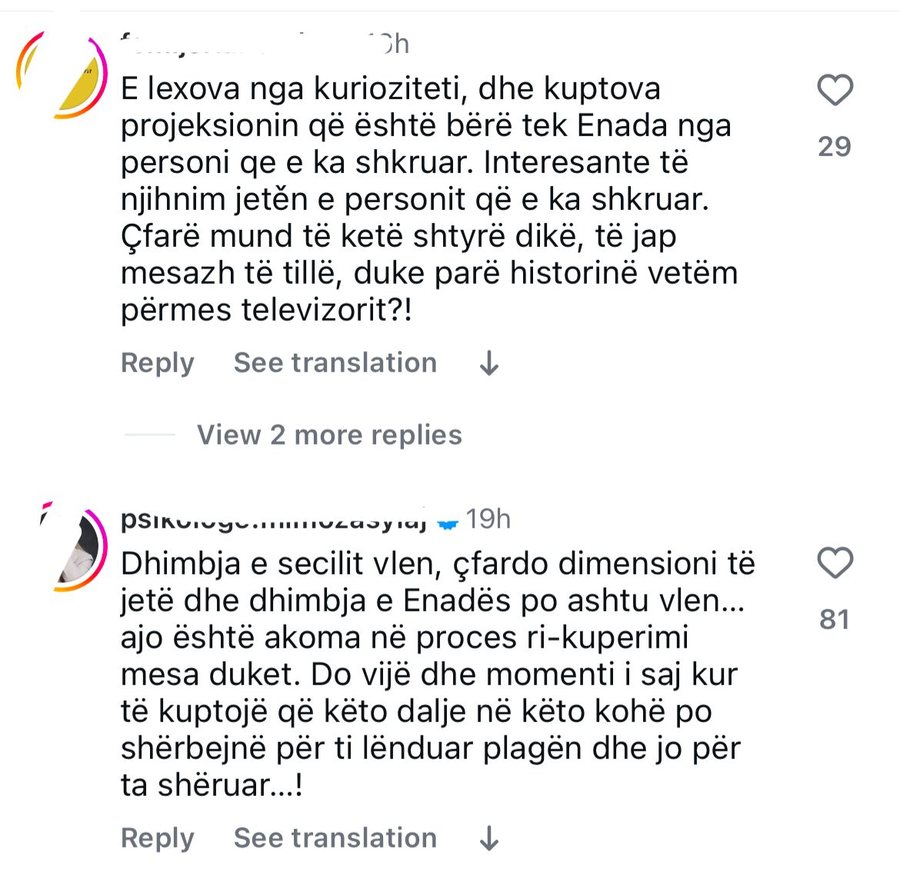View the 29 likes on the first comment
This screenshot has height=869, width=900.
point(836,146)
